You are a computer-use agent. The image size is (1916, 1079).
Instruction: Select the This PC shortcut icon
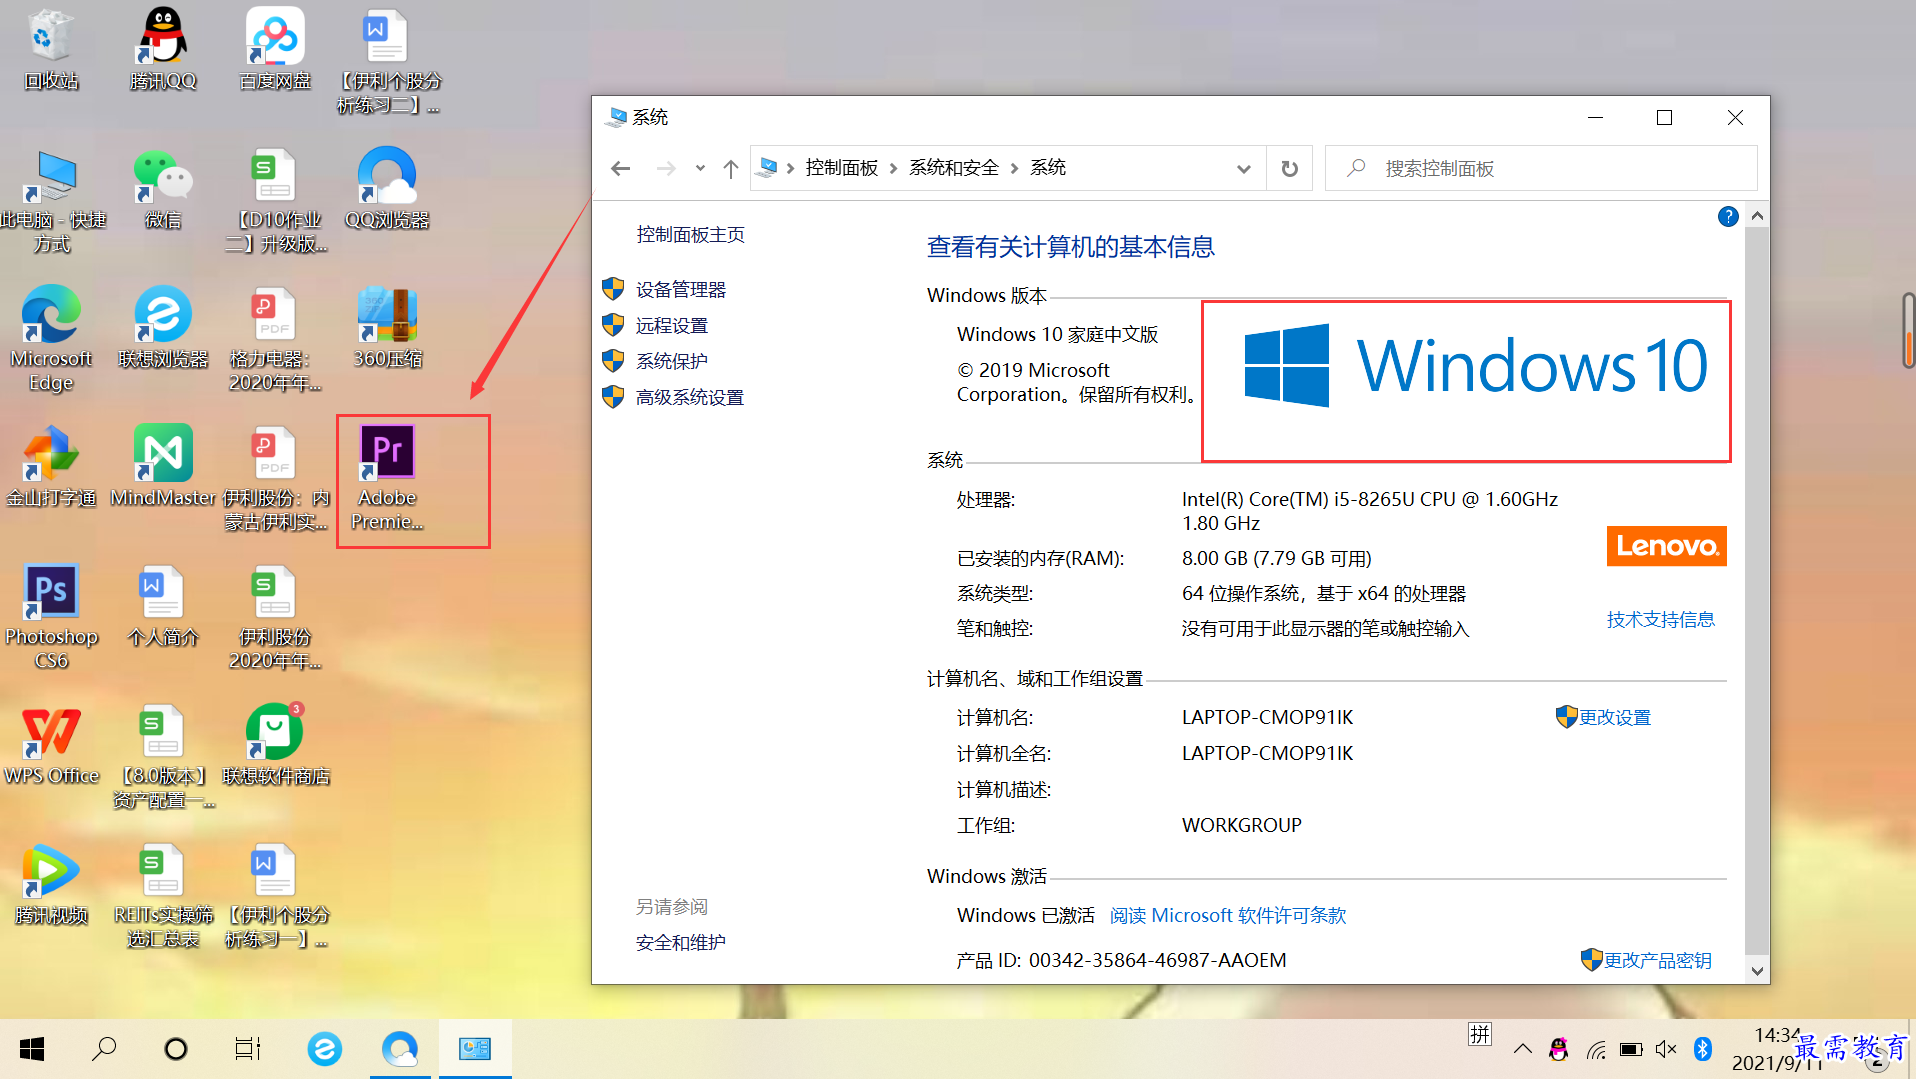pos(51,201)
